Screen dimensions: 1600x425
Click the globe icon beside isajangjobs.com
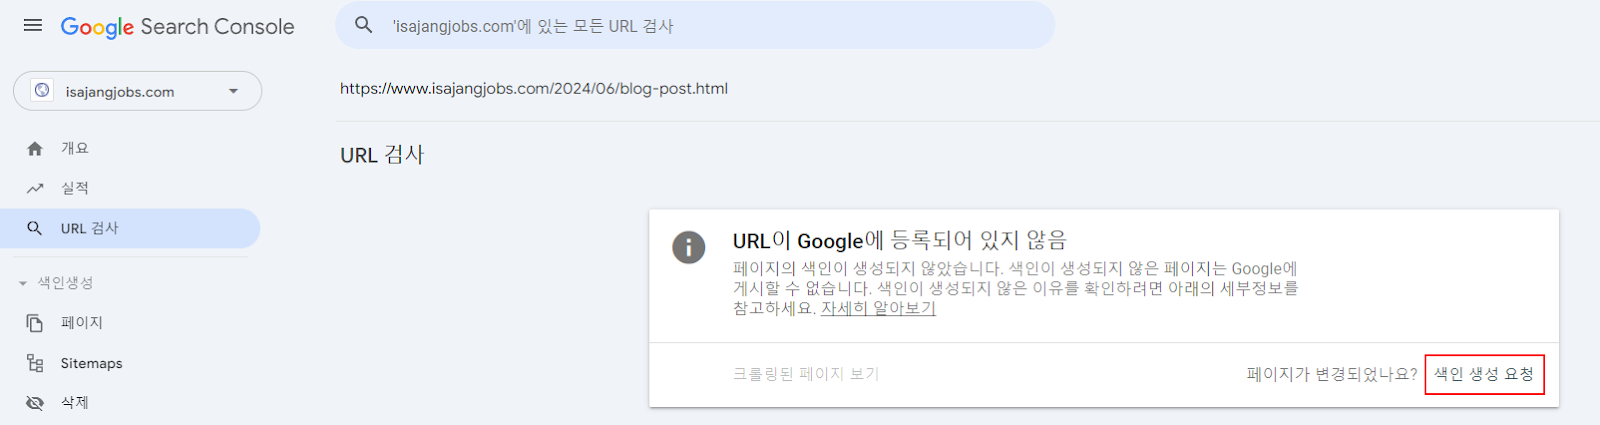(42, 91)
